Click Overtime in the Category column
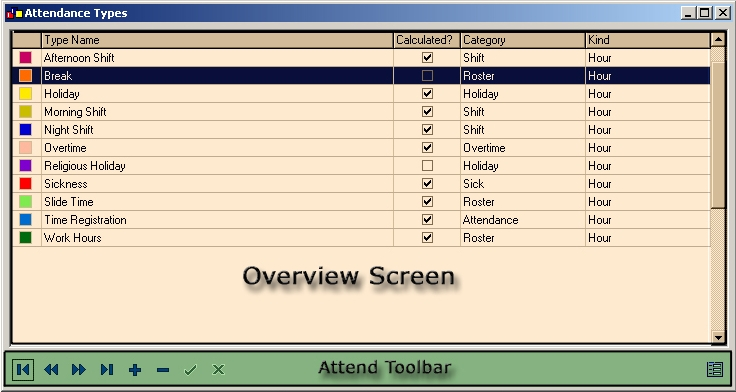The width and height of the screenshot is (736, 392). (x=523, y=147)
